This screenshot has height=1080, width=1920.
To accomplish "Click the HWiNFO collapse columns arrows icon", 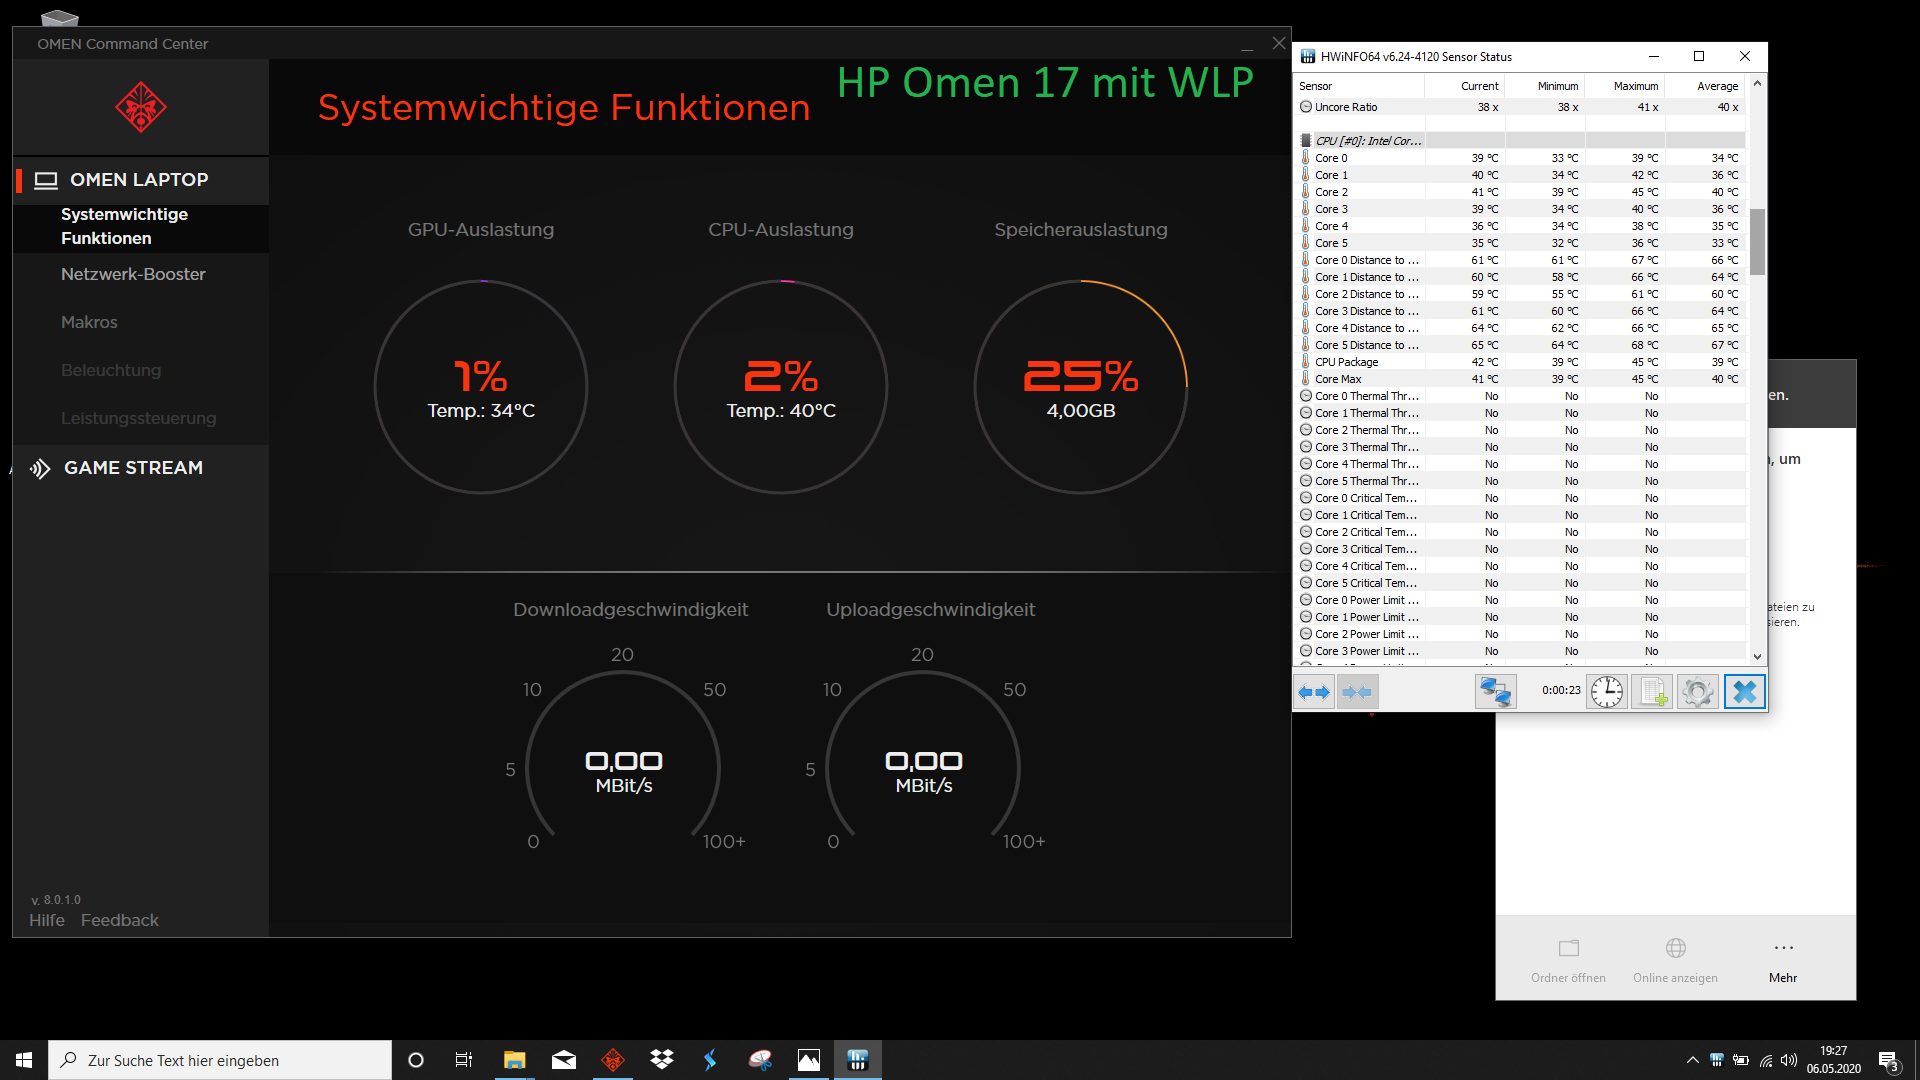I will point(1357,692).
